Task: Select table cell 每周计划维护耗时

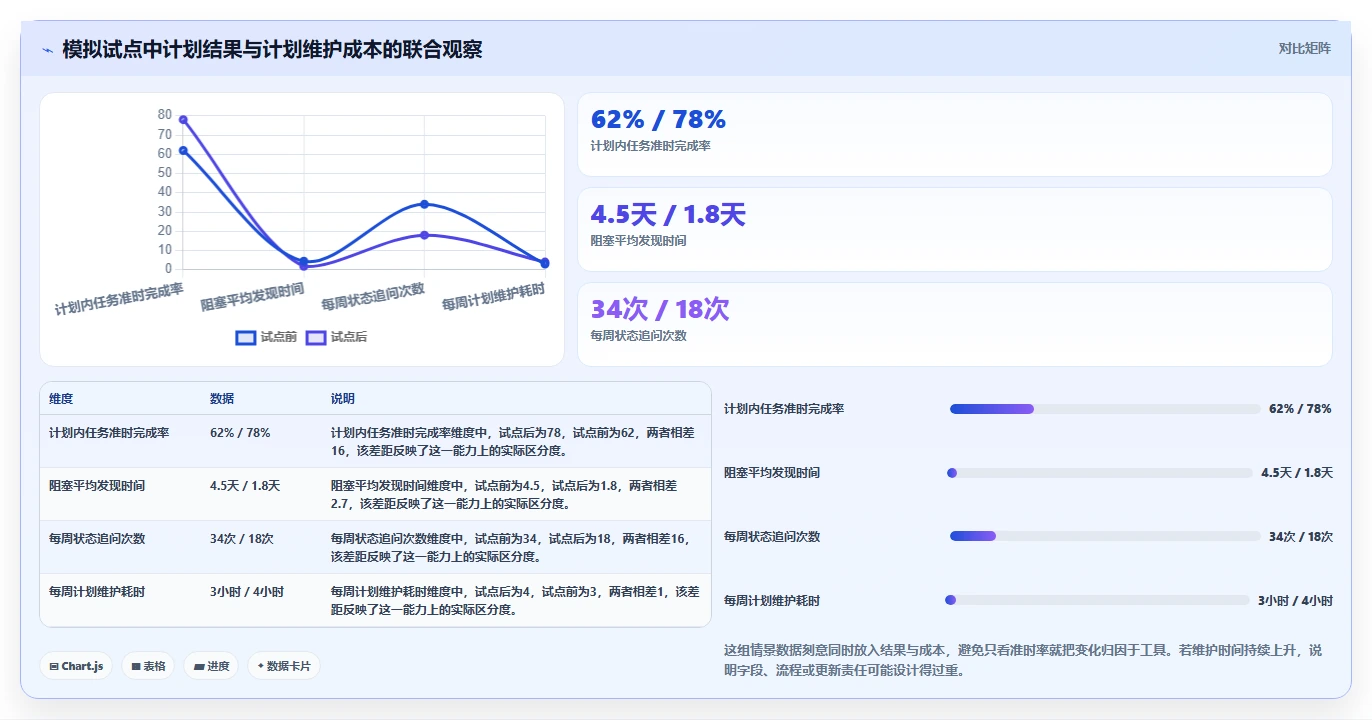Action: pos(97,592)
